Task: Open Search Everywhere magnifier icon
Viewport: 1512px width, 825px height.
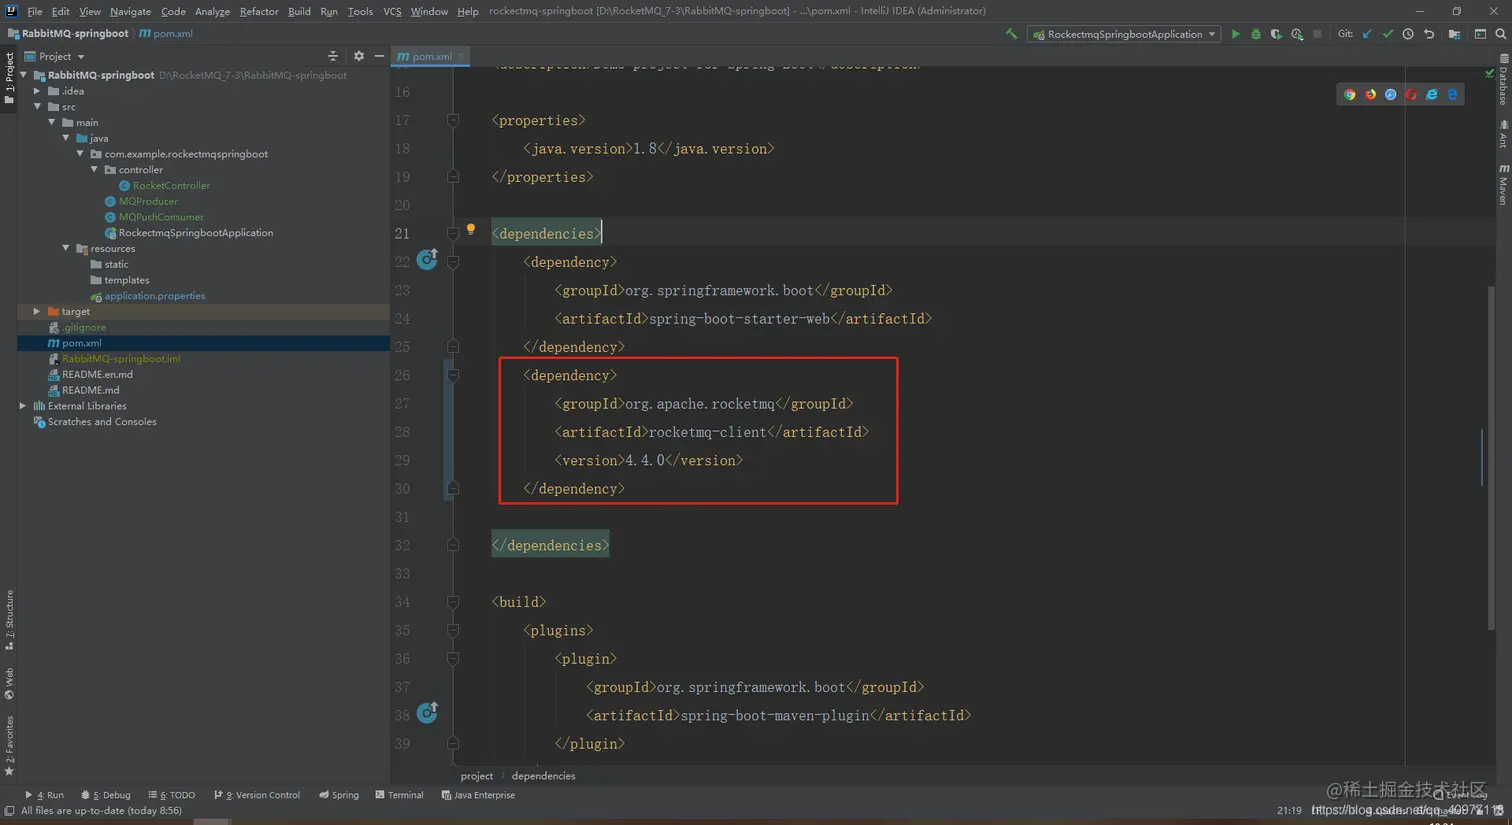Action: 1500,34
